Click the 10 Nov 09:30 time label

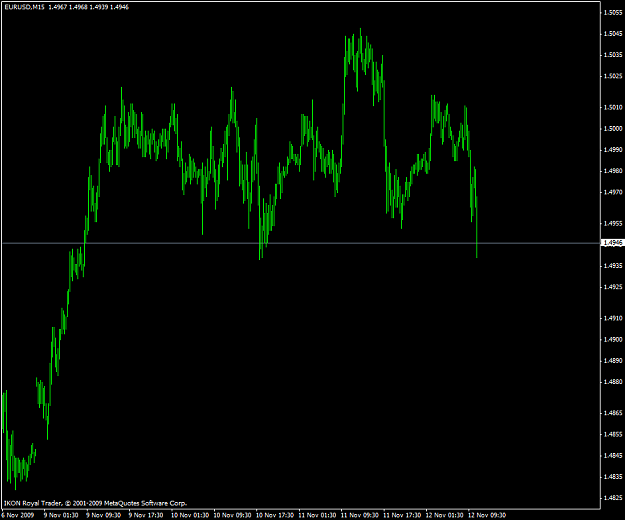click(x=232, y=515)
